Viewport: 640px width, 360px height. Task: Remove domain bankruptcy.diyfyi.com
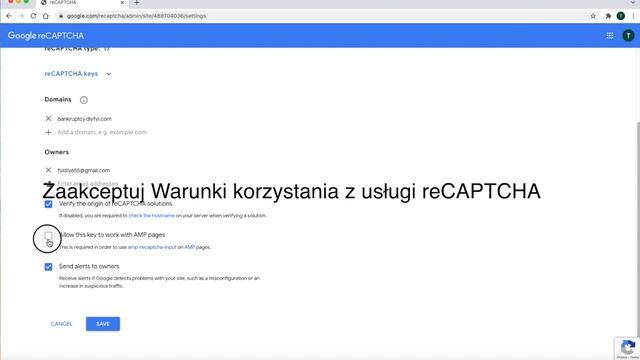click(x=48, y=119)
